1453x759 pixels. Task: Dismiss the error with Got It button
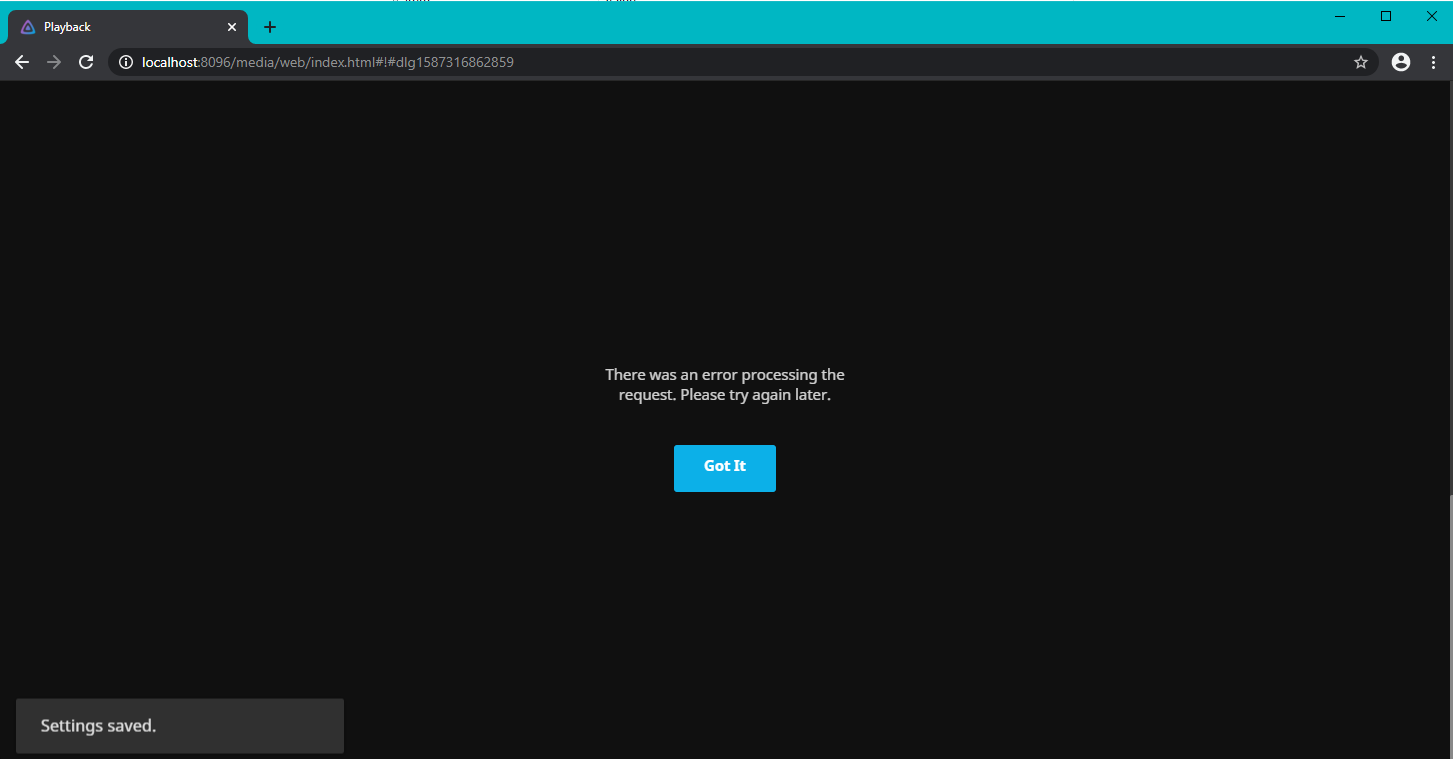[725, 468]
